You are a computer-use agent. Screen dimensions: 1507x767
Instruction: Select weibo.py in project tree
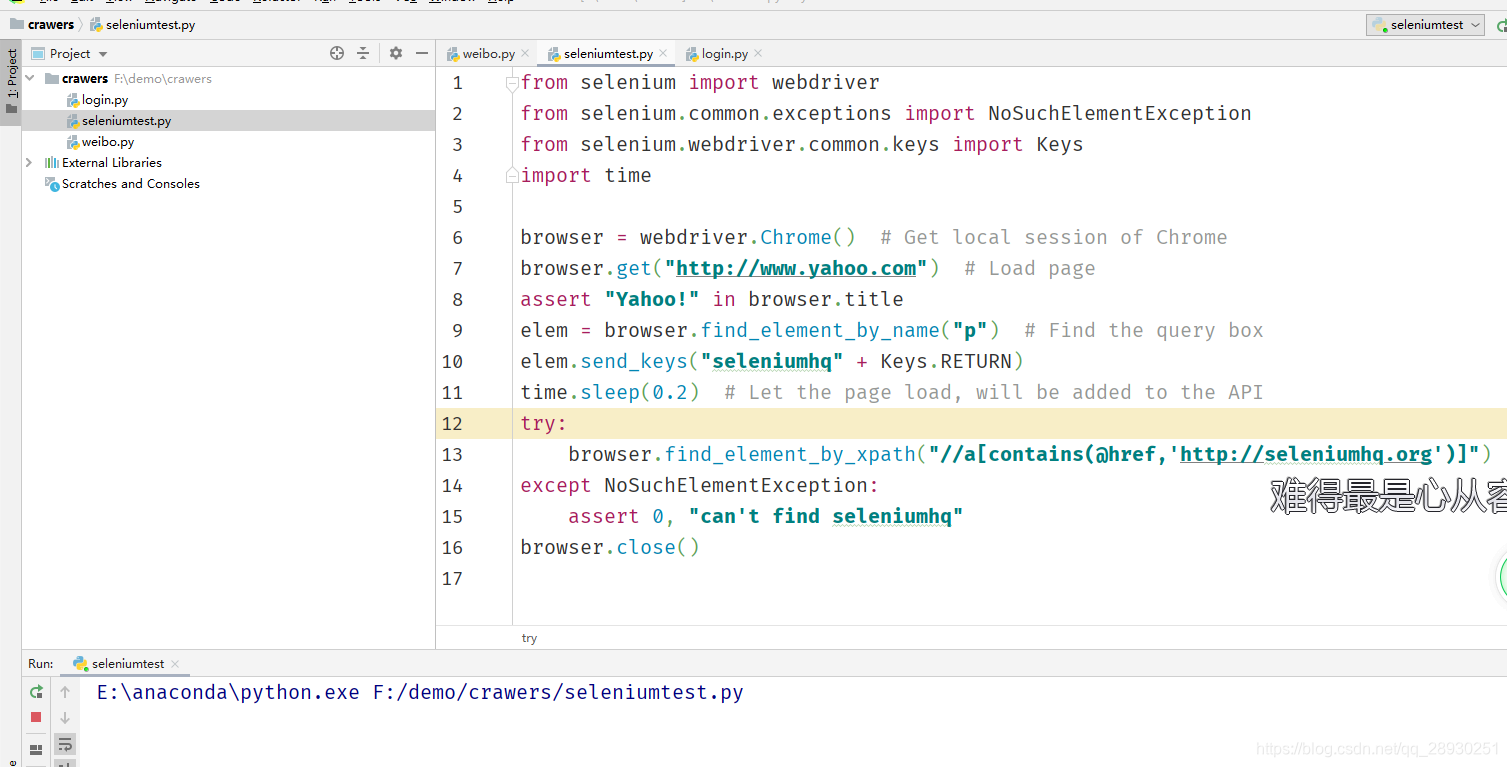click(x=108, y=141)
